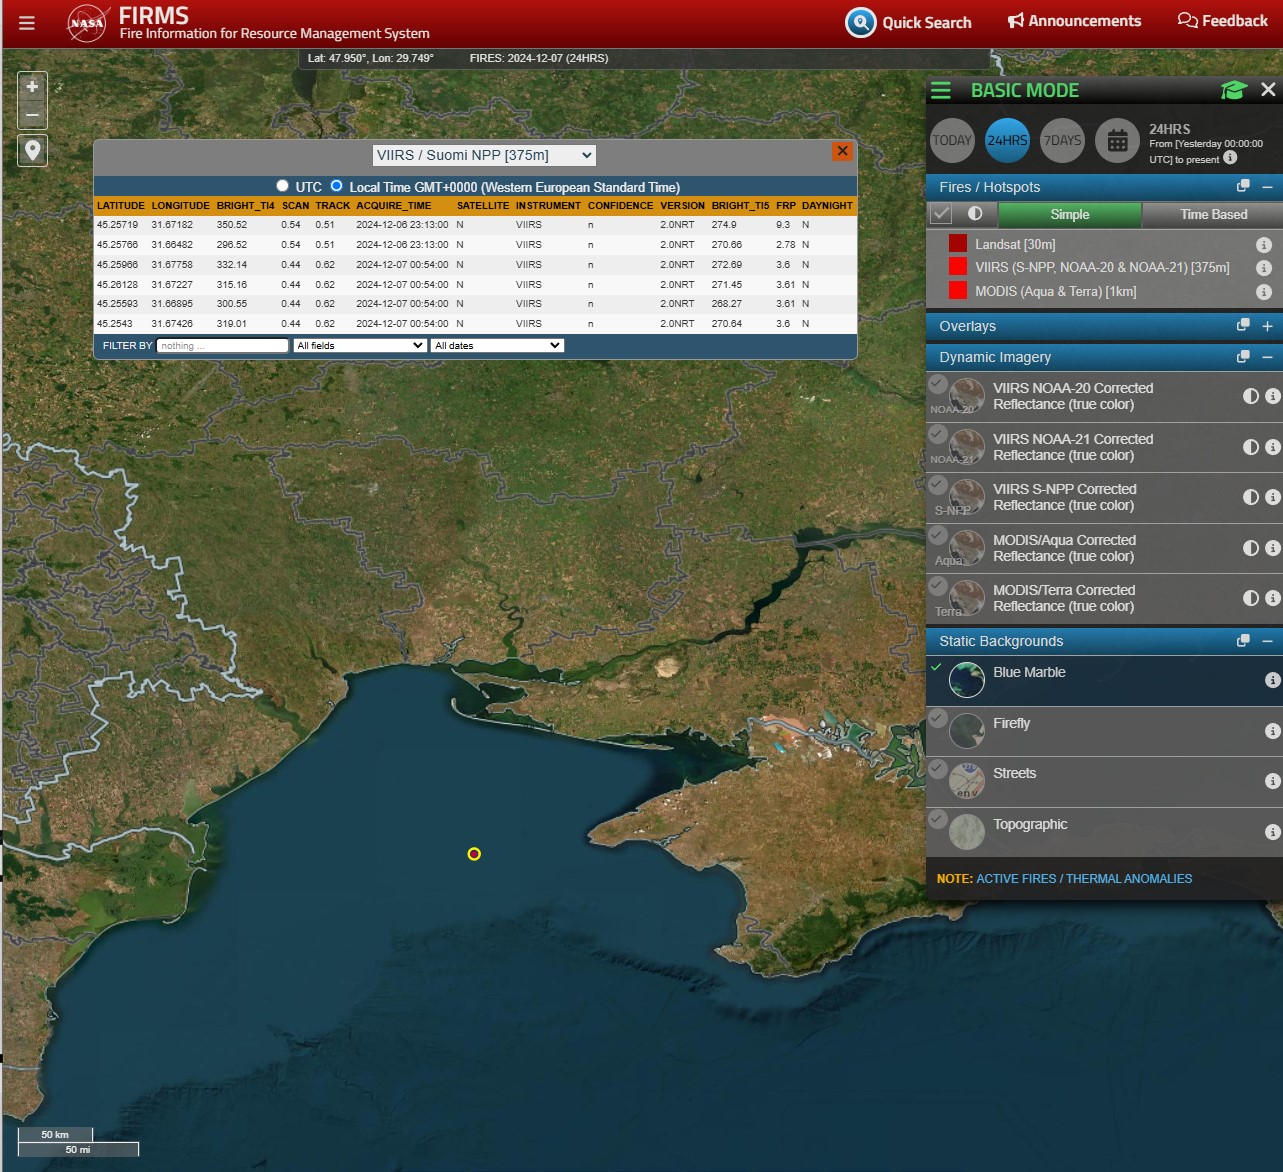Image resolution: width=1283 pixels, height=1172 pixels.
Task: Click the graduation cap Basic Mode icon
Action: (1233, 90)
